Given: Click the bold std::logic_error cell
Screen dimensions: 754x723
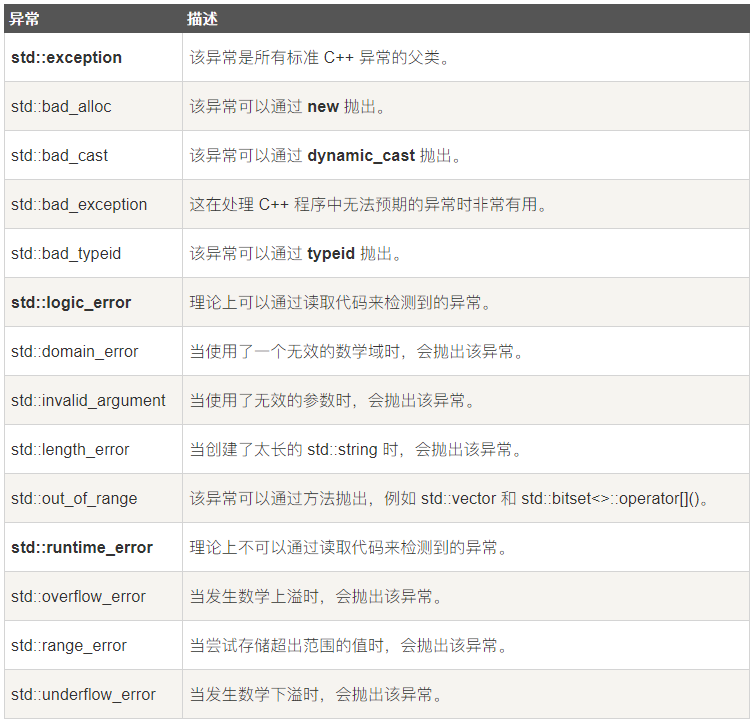Looking at the screenshot, I should [x=71, y=302].
